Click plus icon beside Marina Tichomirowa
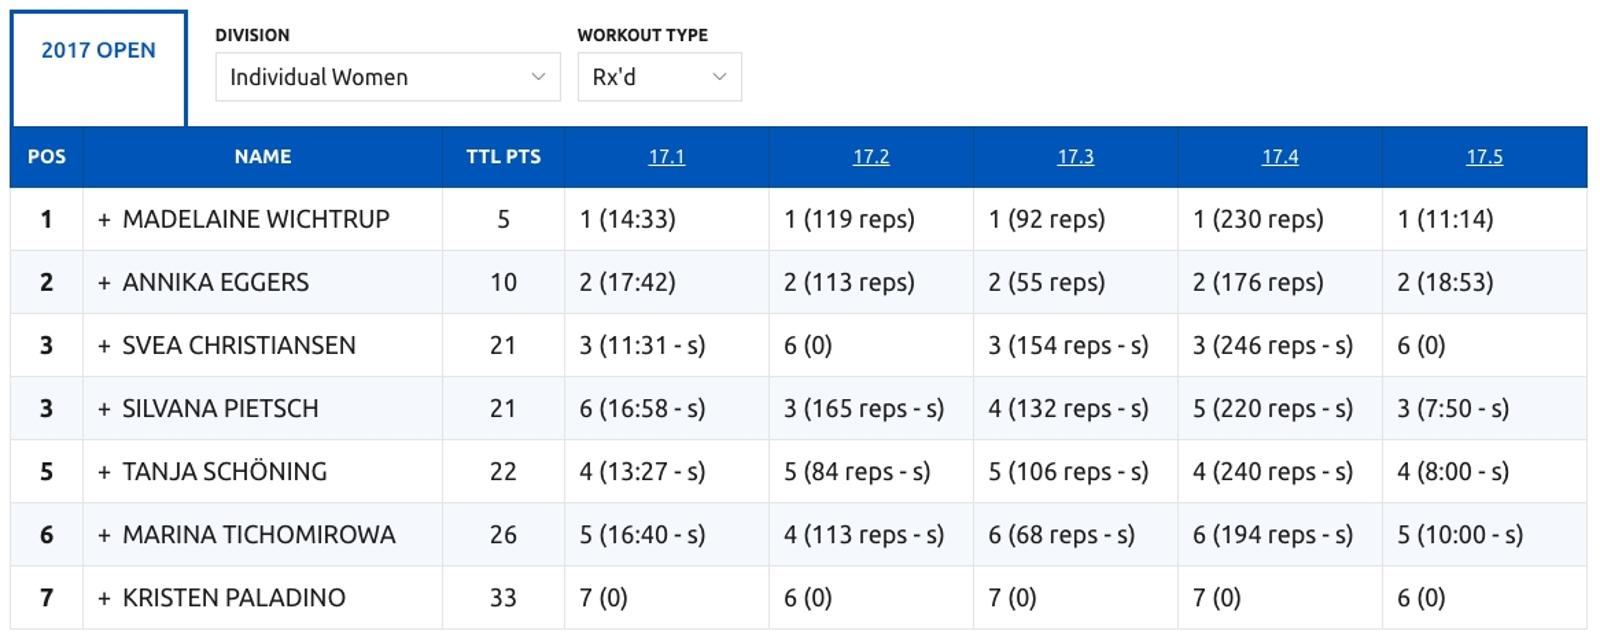The image size is (1600, 642). tap(104, 535)
